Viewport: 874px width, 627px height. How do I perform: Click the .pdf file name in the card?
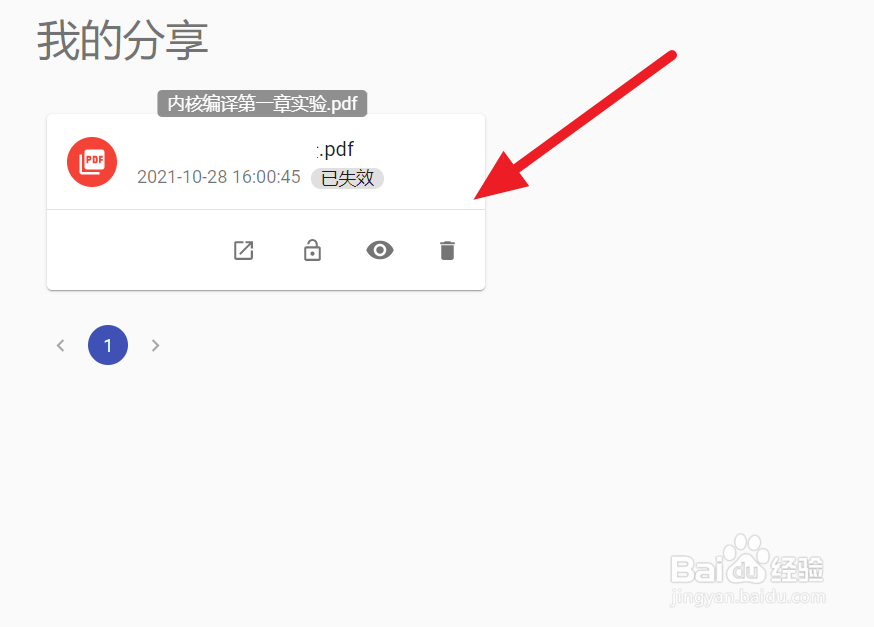(x=335, y=149)
